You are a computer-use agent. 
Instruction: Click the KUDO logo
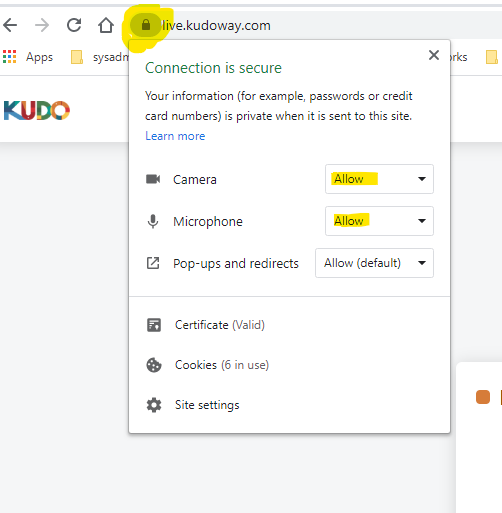(x=37, y=110)
